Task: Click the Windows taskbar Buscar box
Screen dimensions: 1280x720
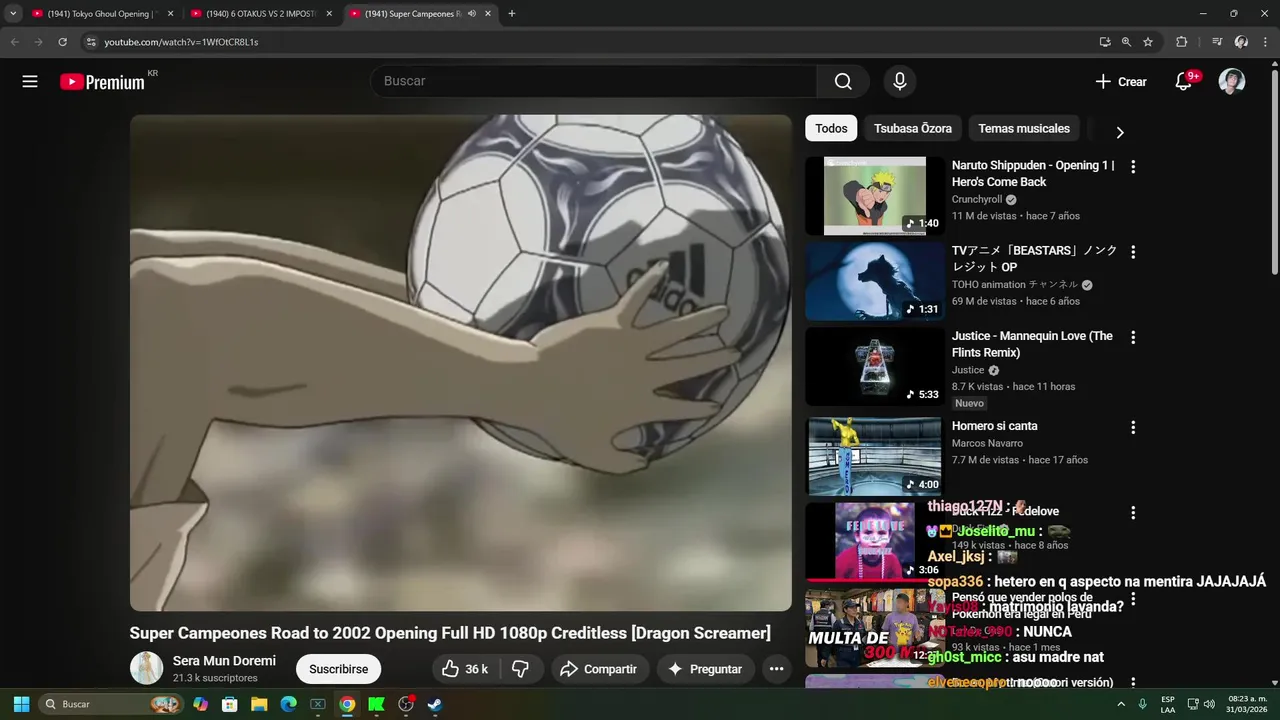Action: pyautogui.click(x=112, y=704)
